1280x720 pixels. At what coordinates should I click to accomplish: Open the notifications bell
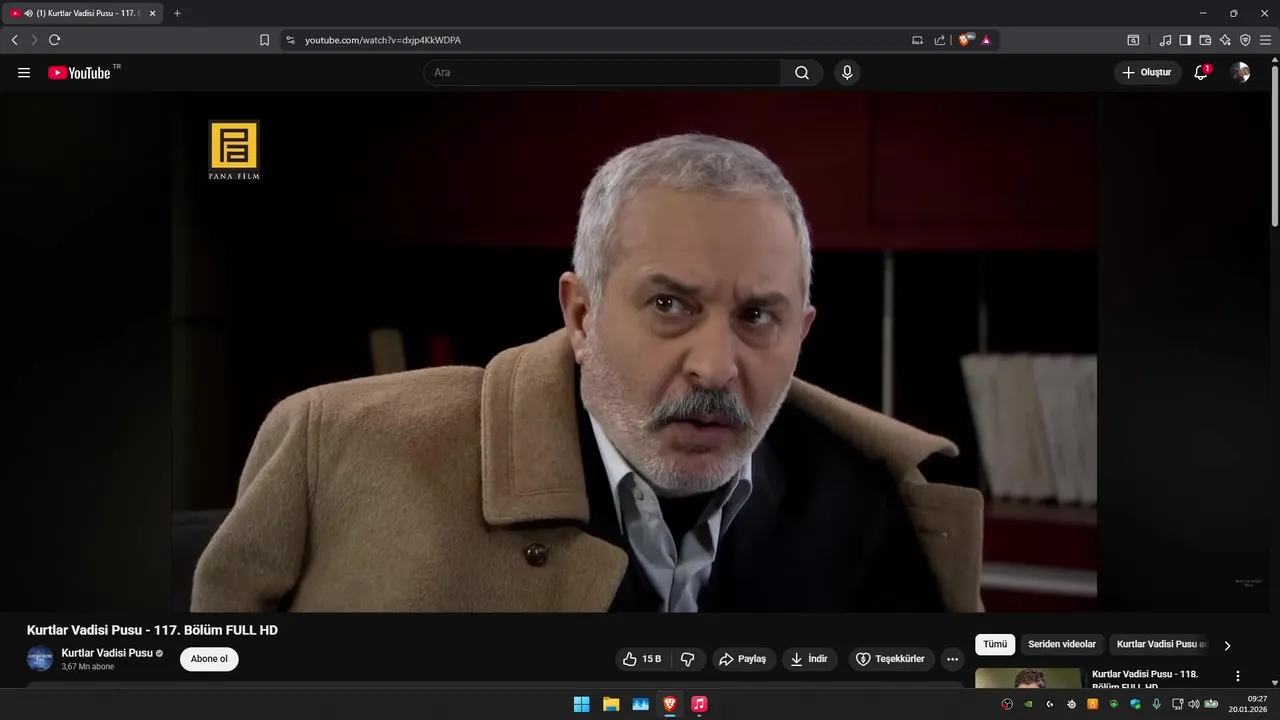pos(1201,73)
